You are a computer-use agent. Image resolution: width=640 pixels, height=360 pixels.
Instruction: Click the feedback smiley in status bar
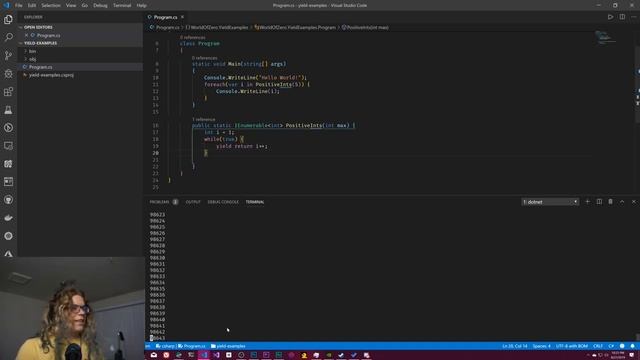622,346
